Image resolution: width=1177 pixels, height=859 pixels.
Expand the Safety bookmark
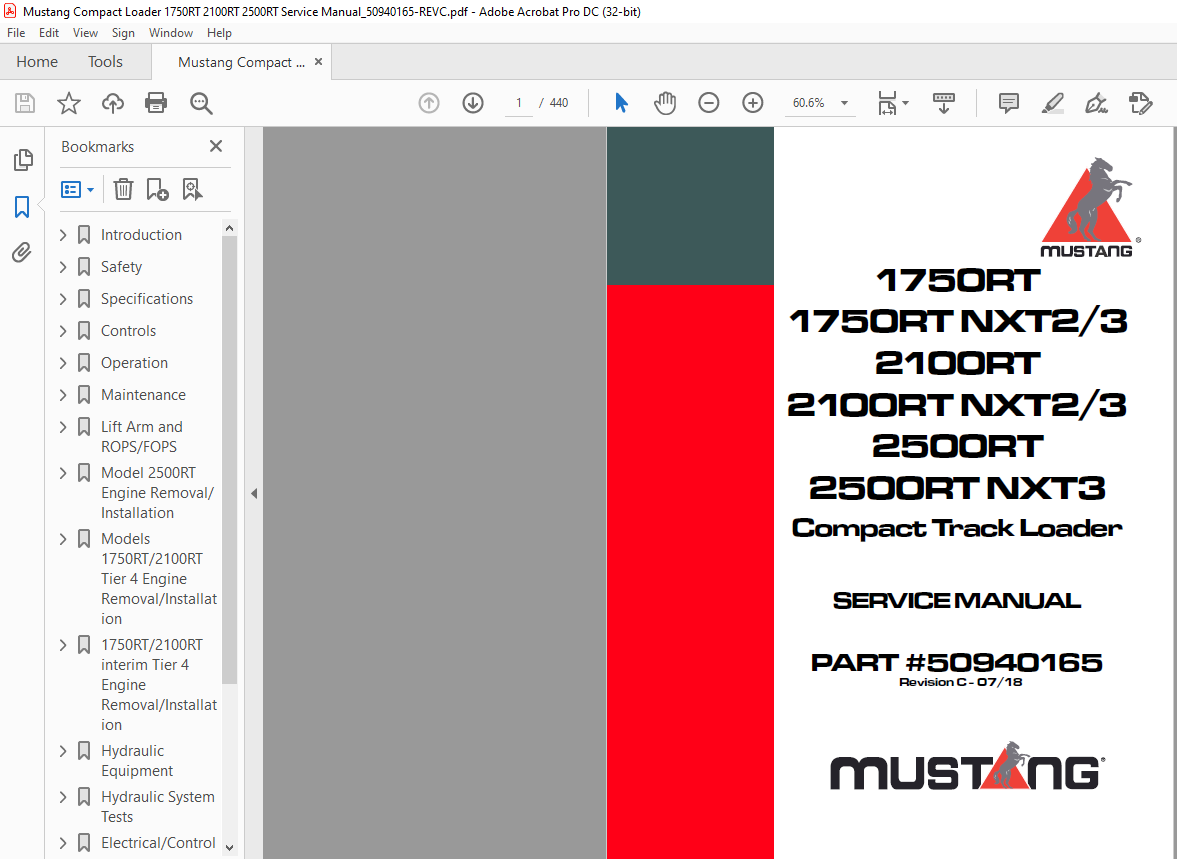pos(63,267)
